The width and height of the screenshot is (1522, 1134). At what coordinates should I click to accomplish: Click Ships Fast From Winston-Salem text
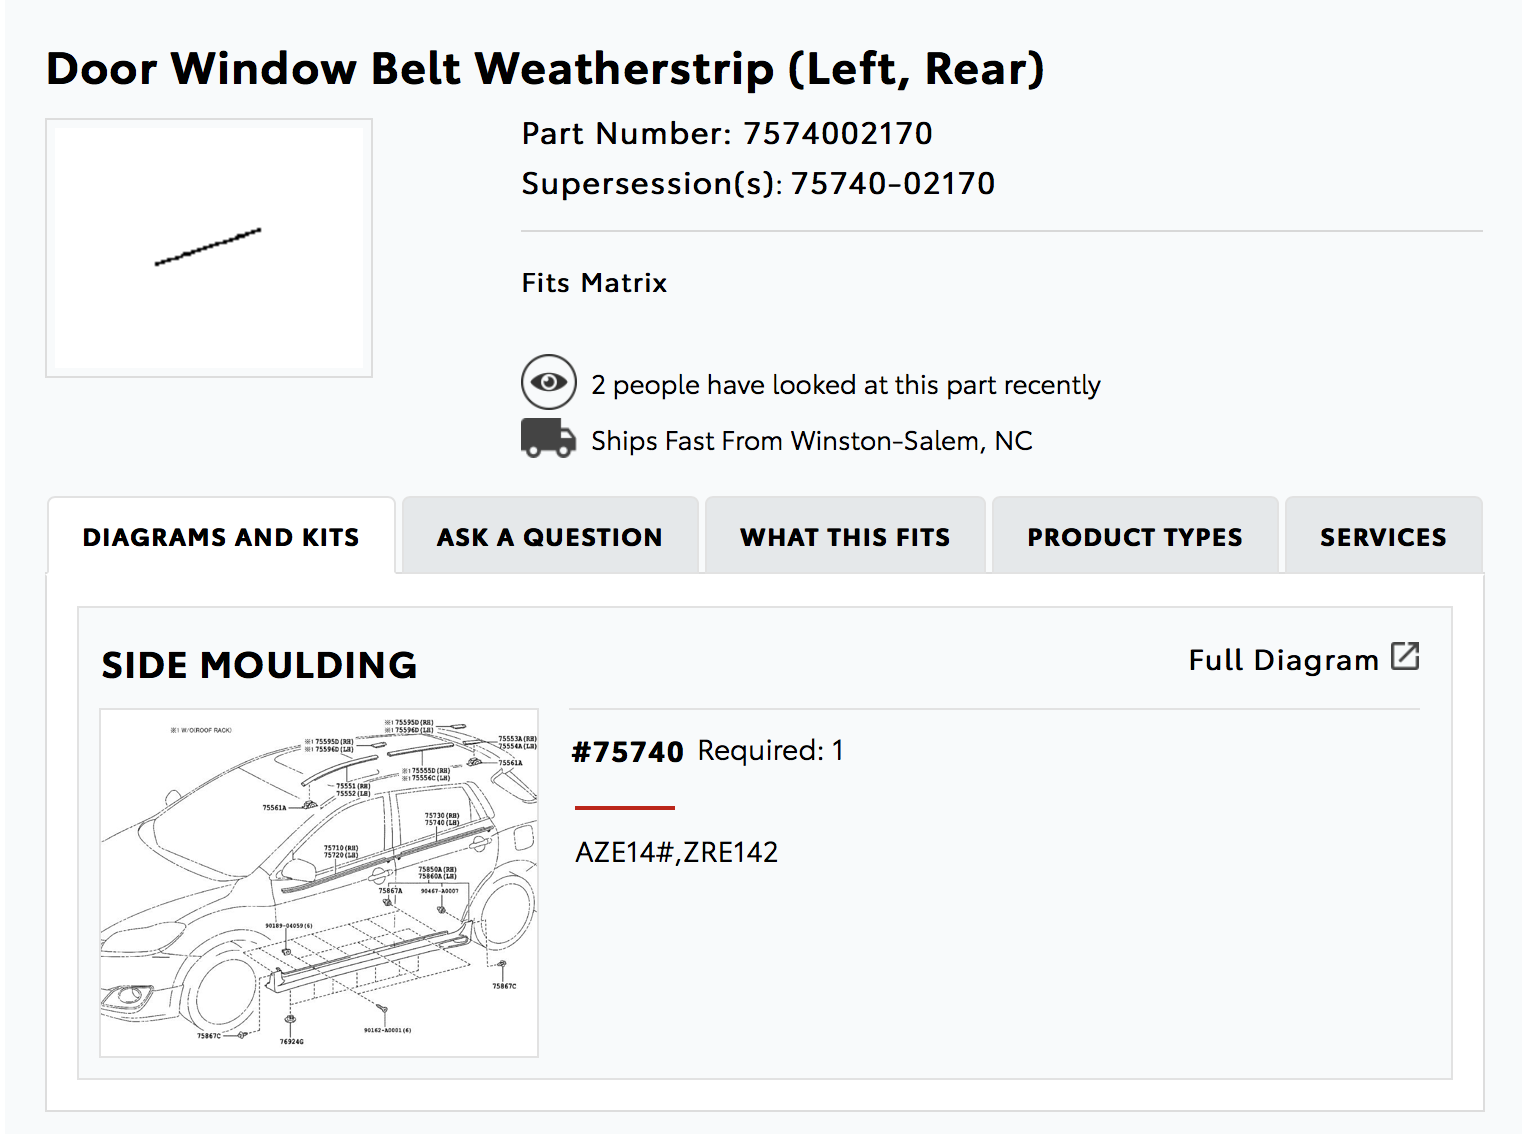(x=811, y=441)
